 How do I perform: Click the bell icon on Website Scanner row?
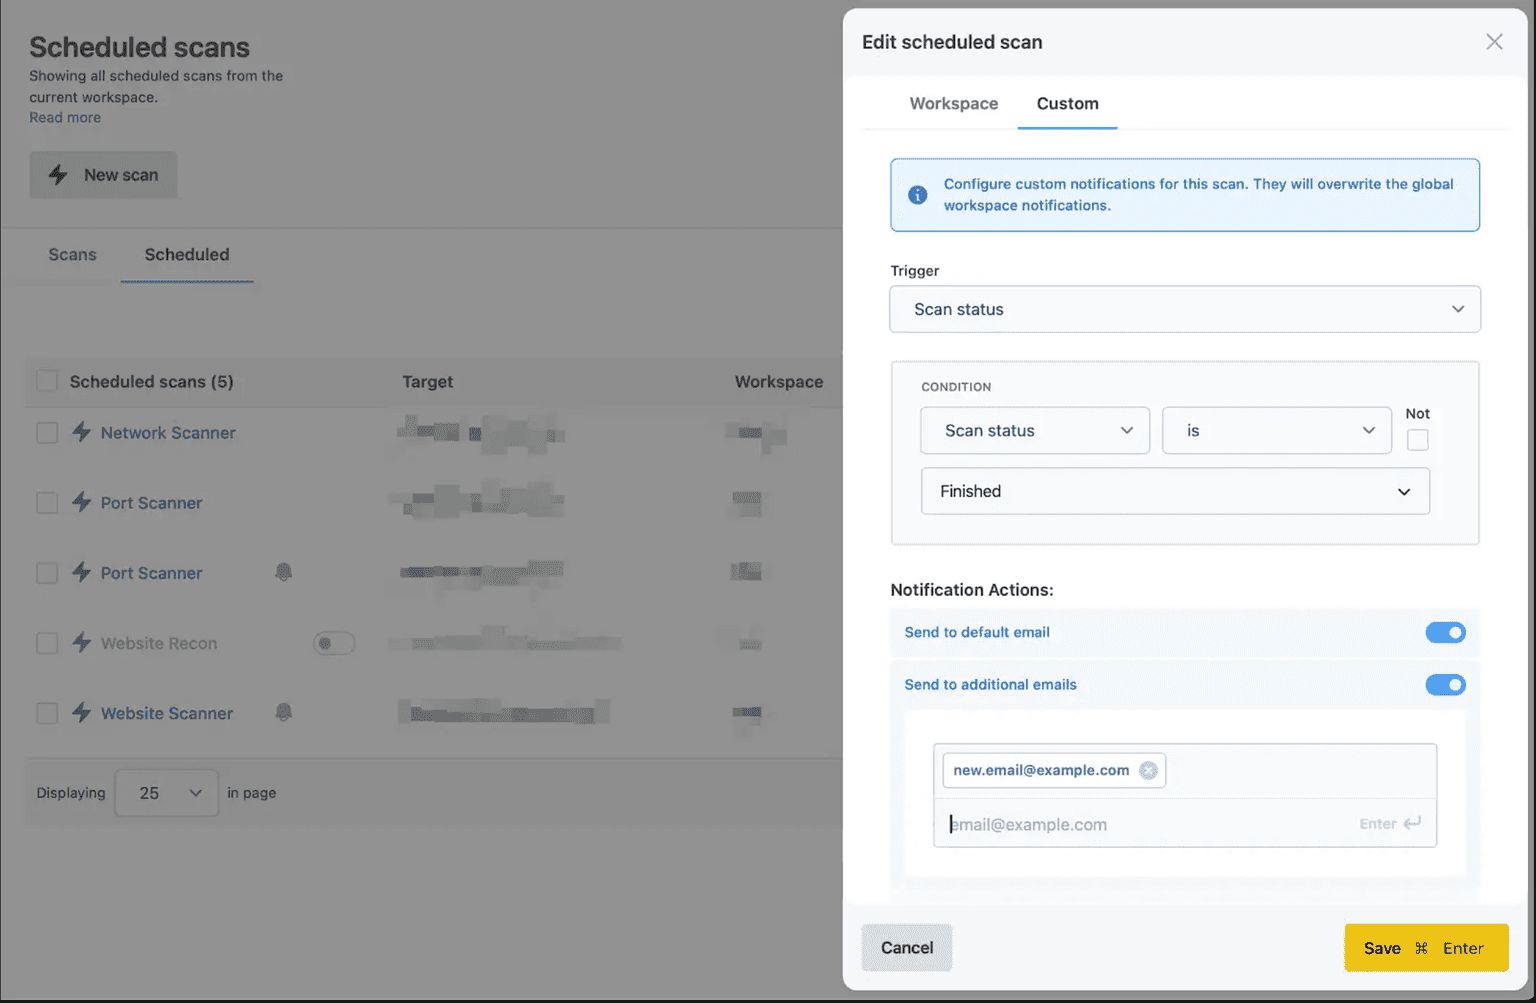284,712
